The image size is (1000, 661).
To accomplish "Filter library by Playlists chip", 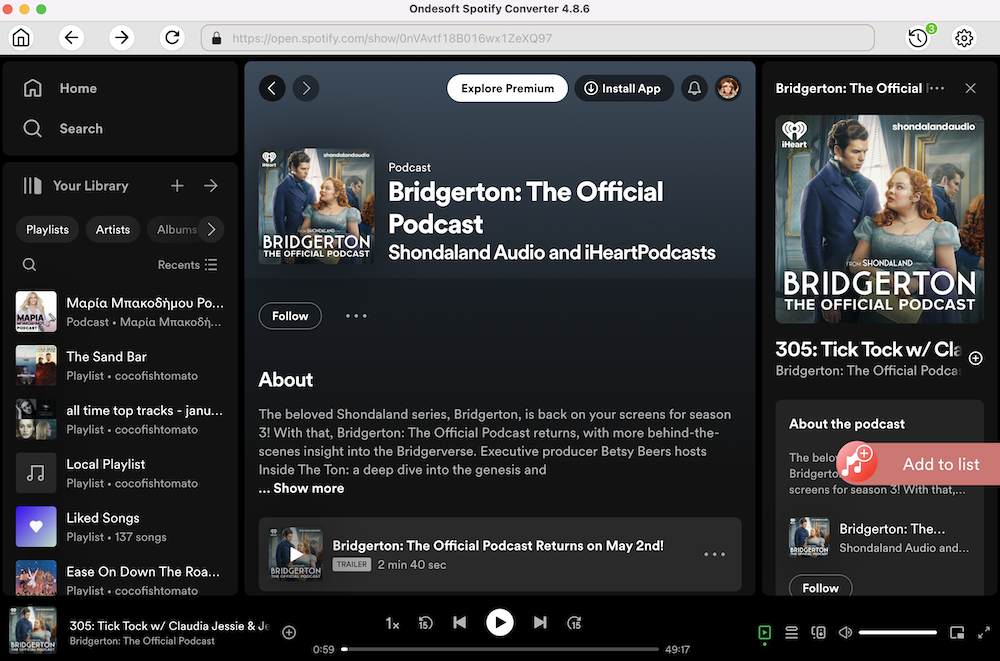I will [47, 229].
